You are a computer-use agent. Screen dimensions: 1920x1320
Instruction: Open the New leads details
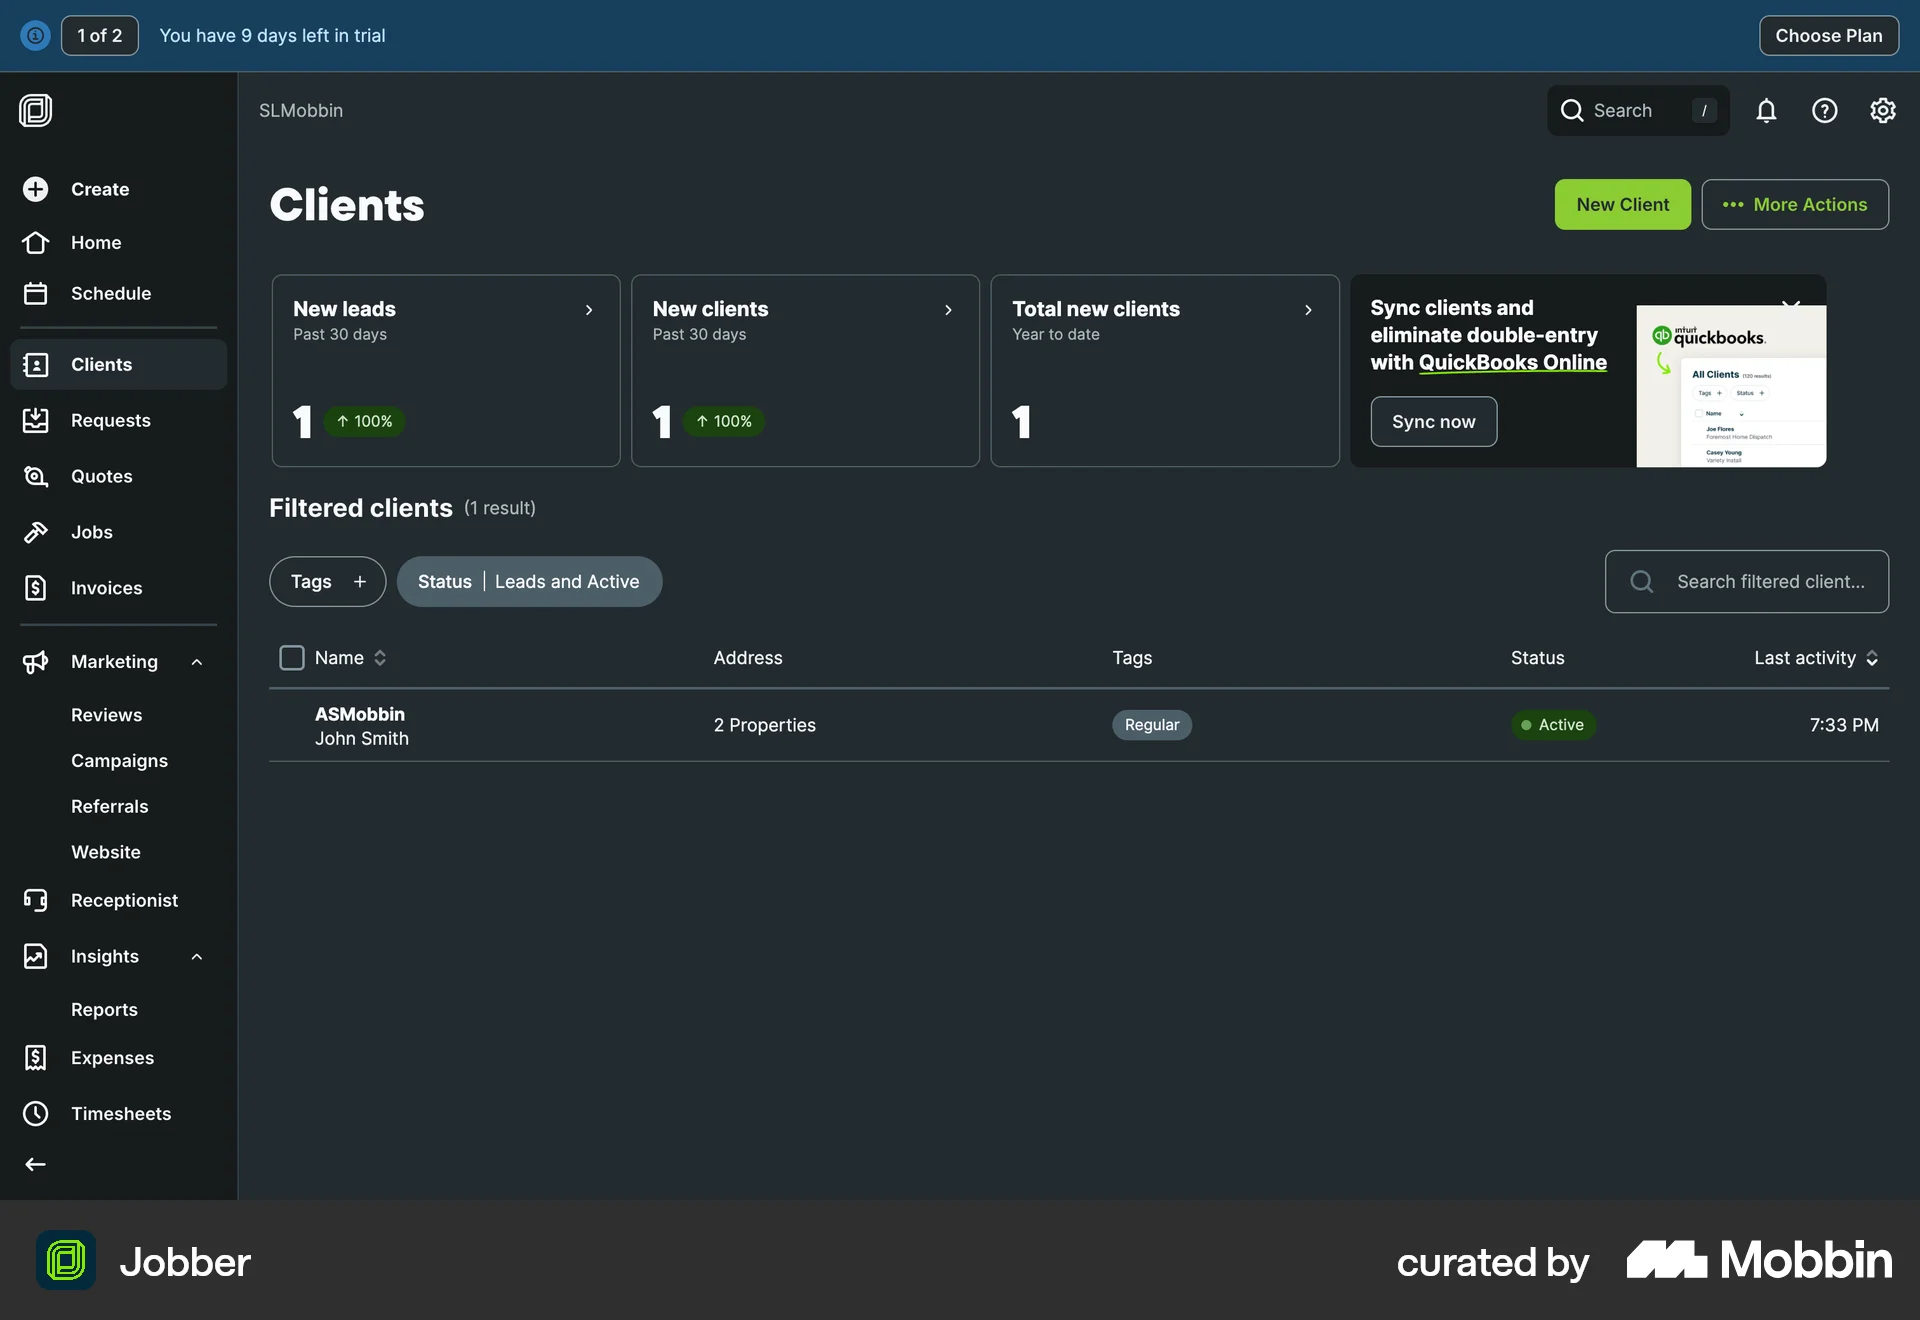588,310
